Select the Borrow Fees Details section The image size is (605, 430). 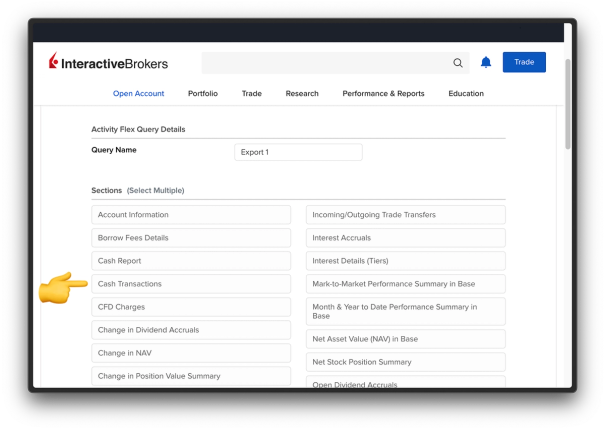pyautogui.click(x=191, y=238)
